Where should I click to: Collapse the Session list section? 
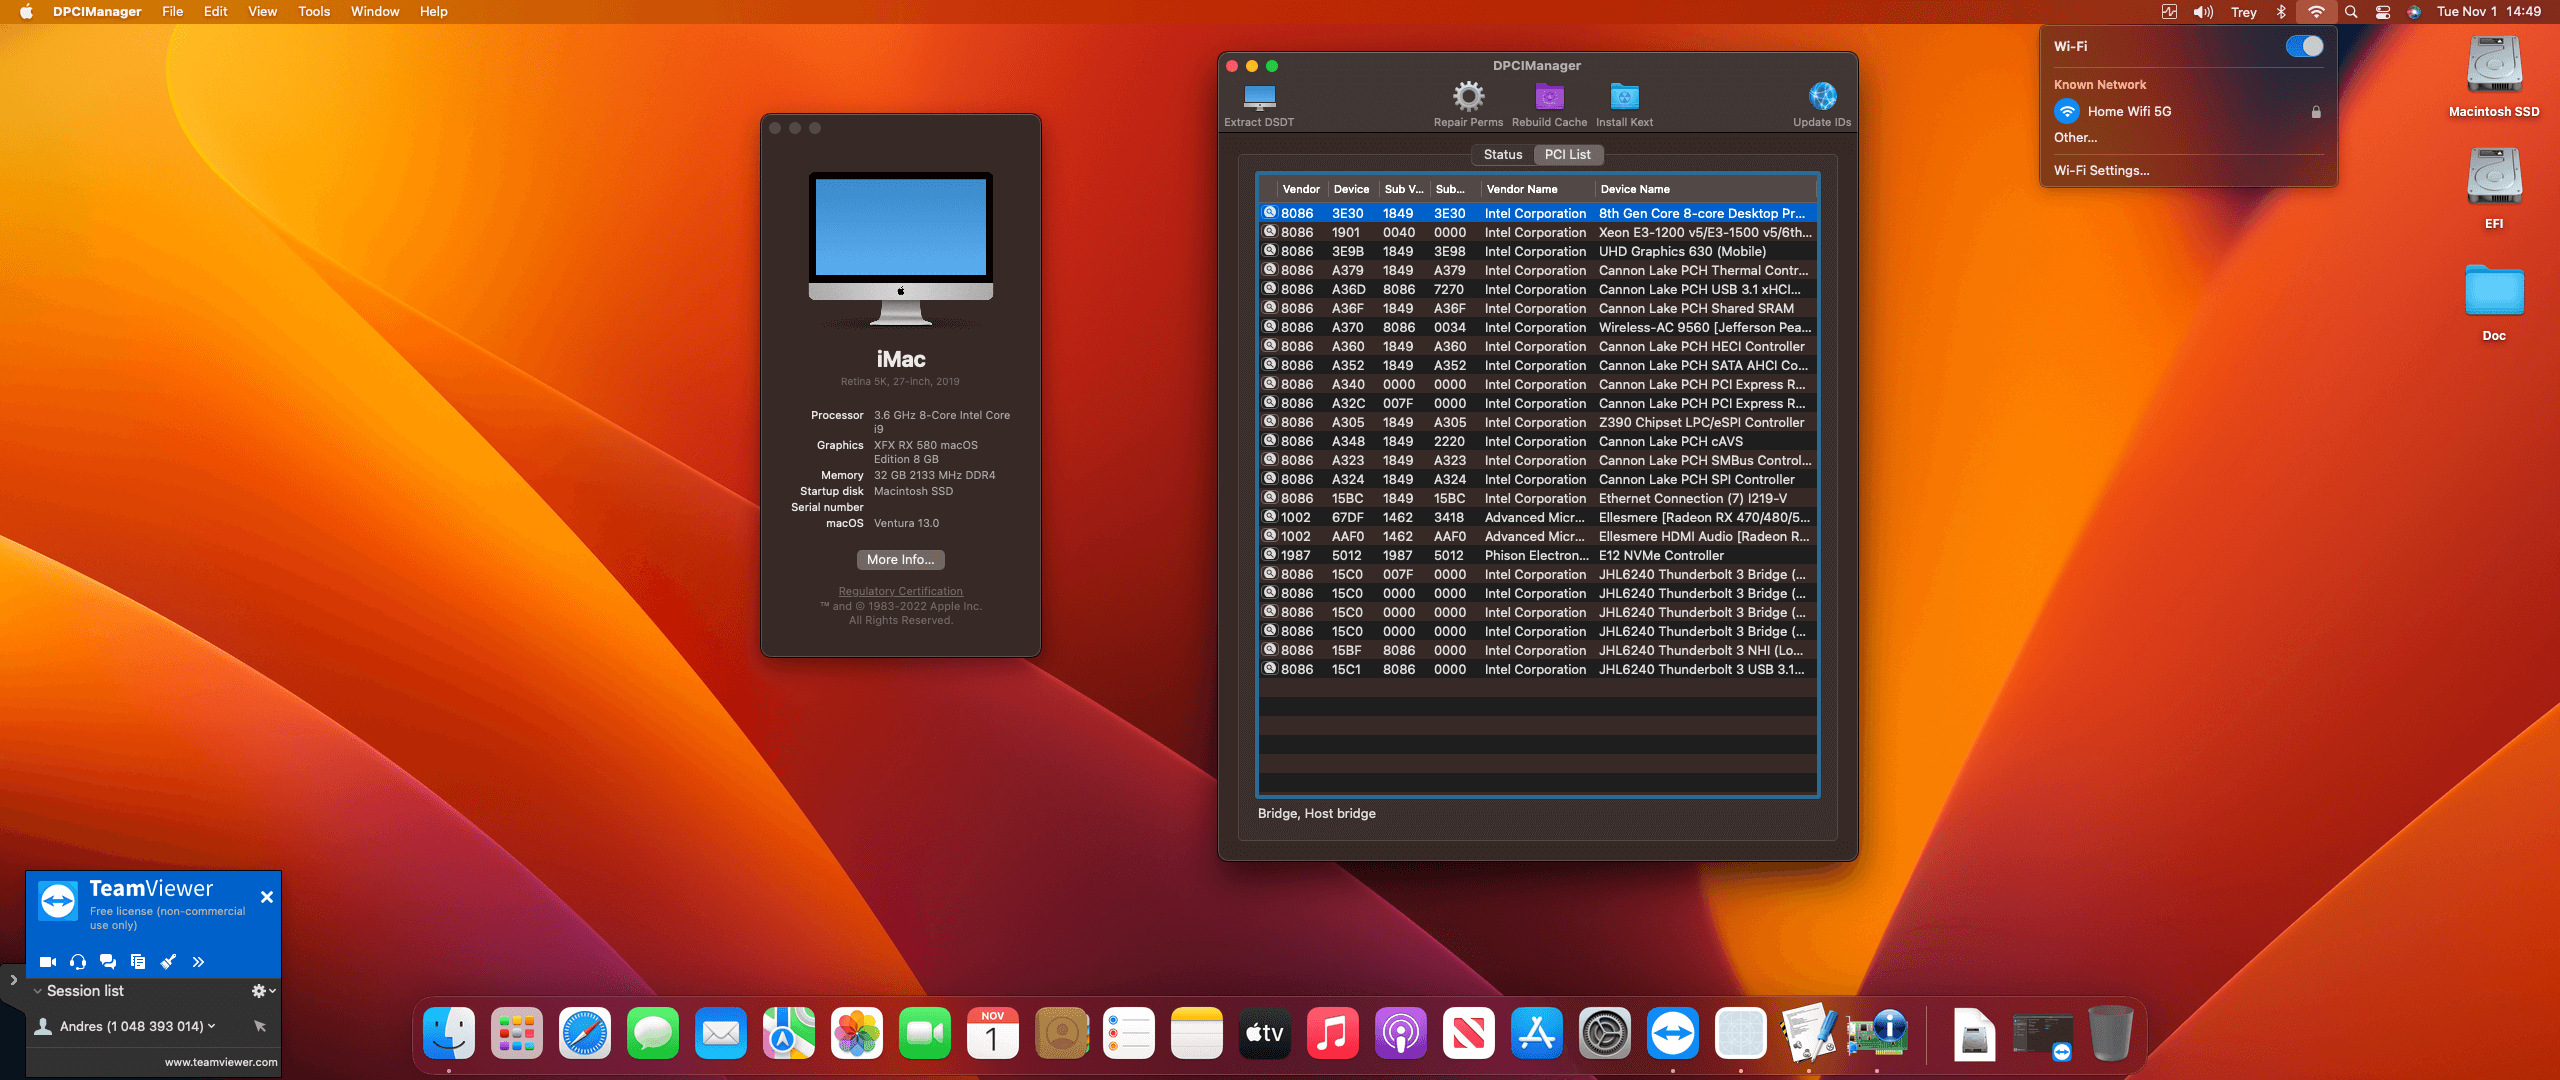coord(37,991)
